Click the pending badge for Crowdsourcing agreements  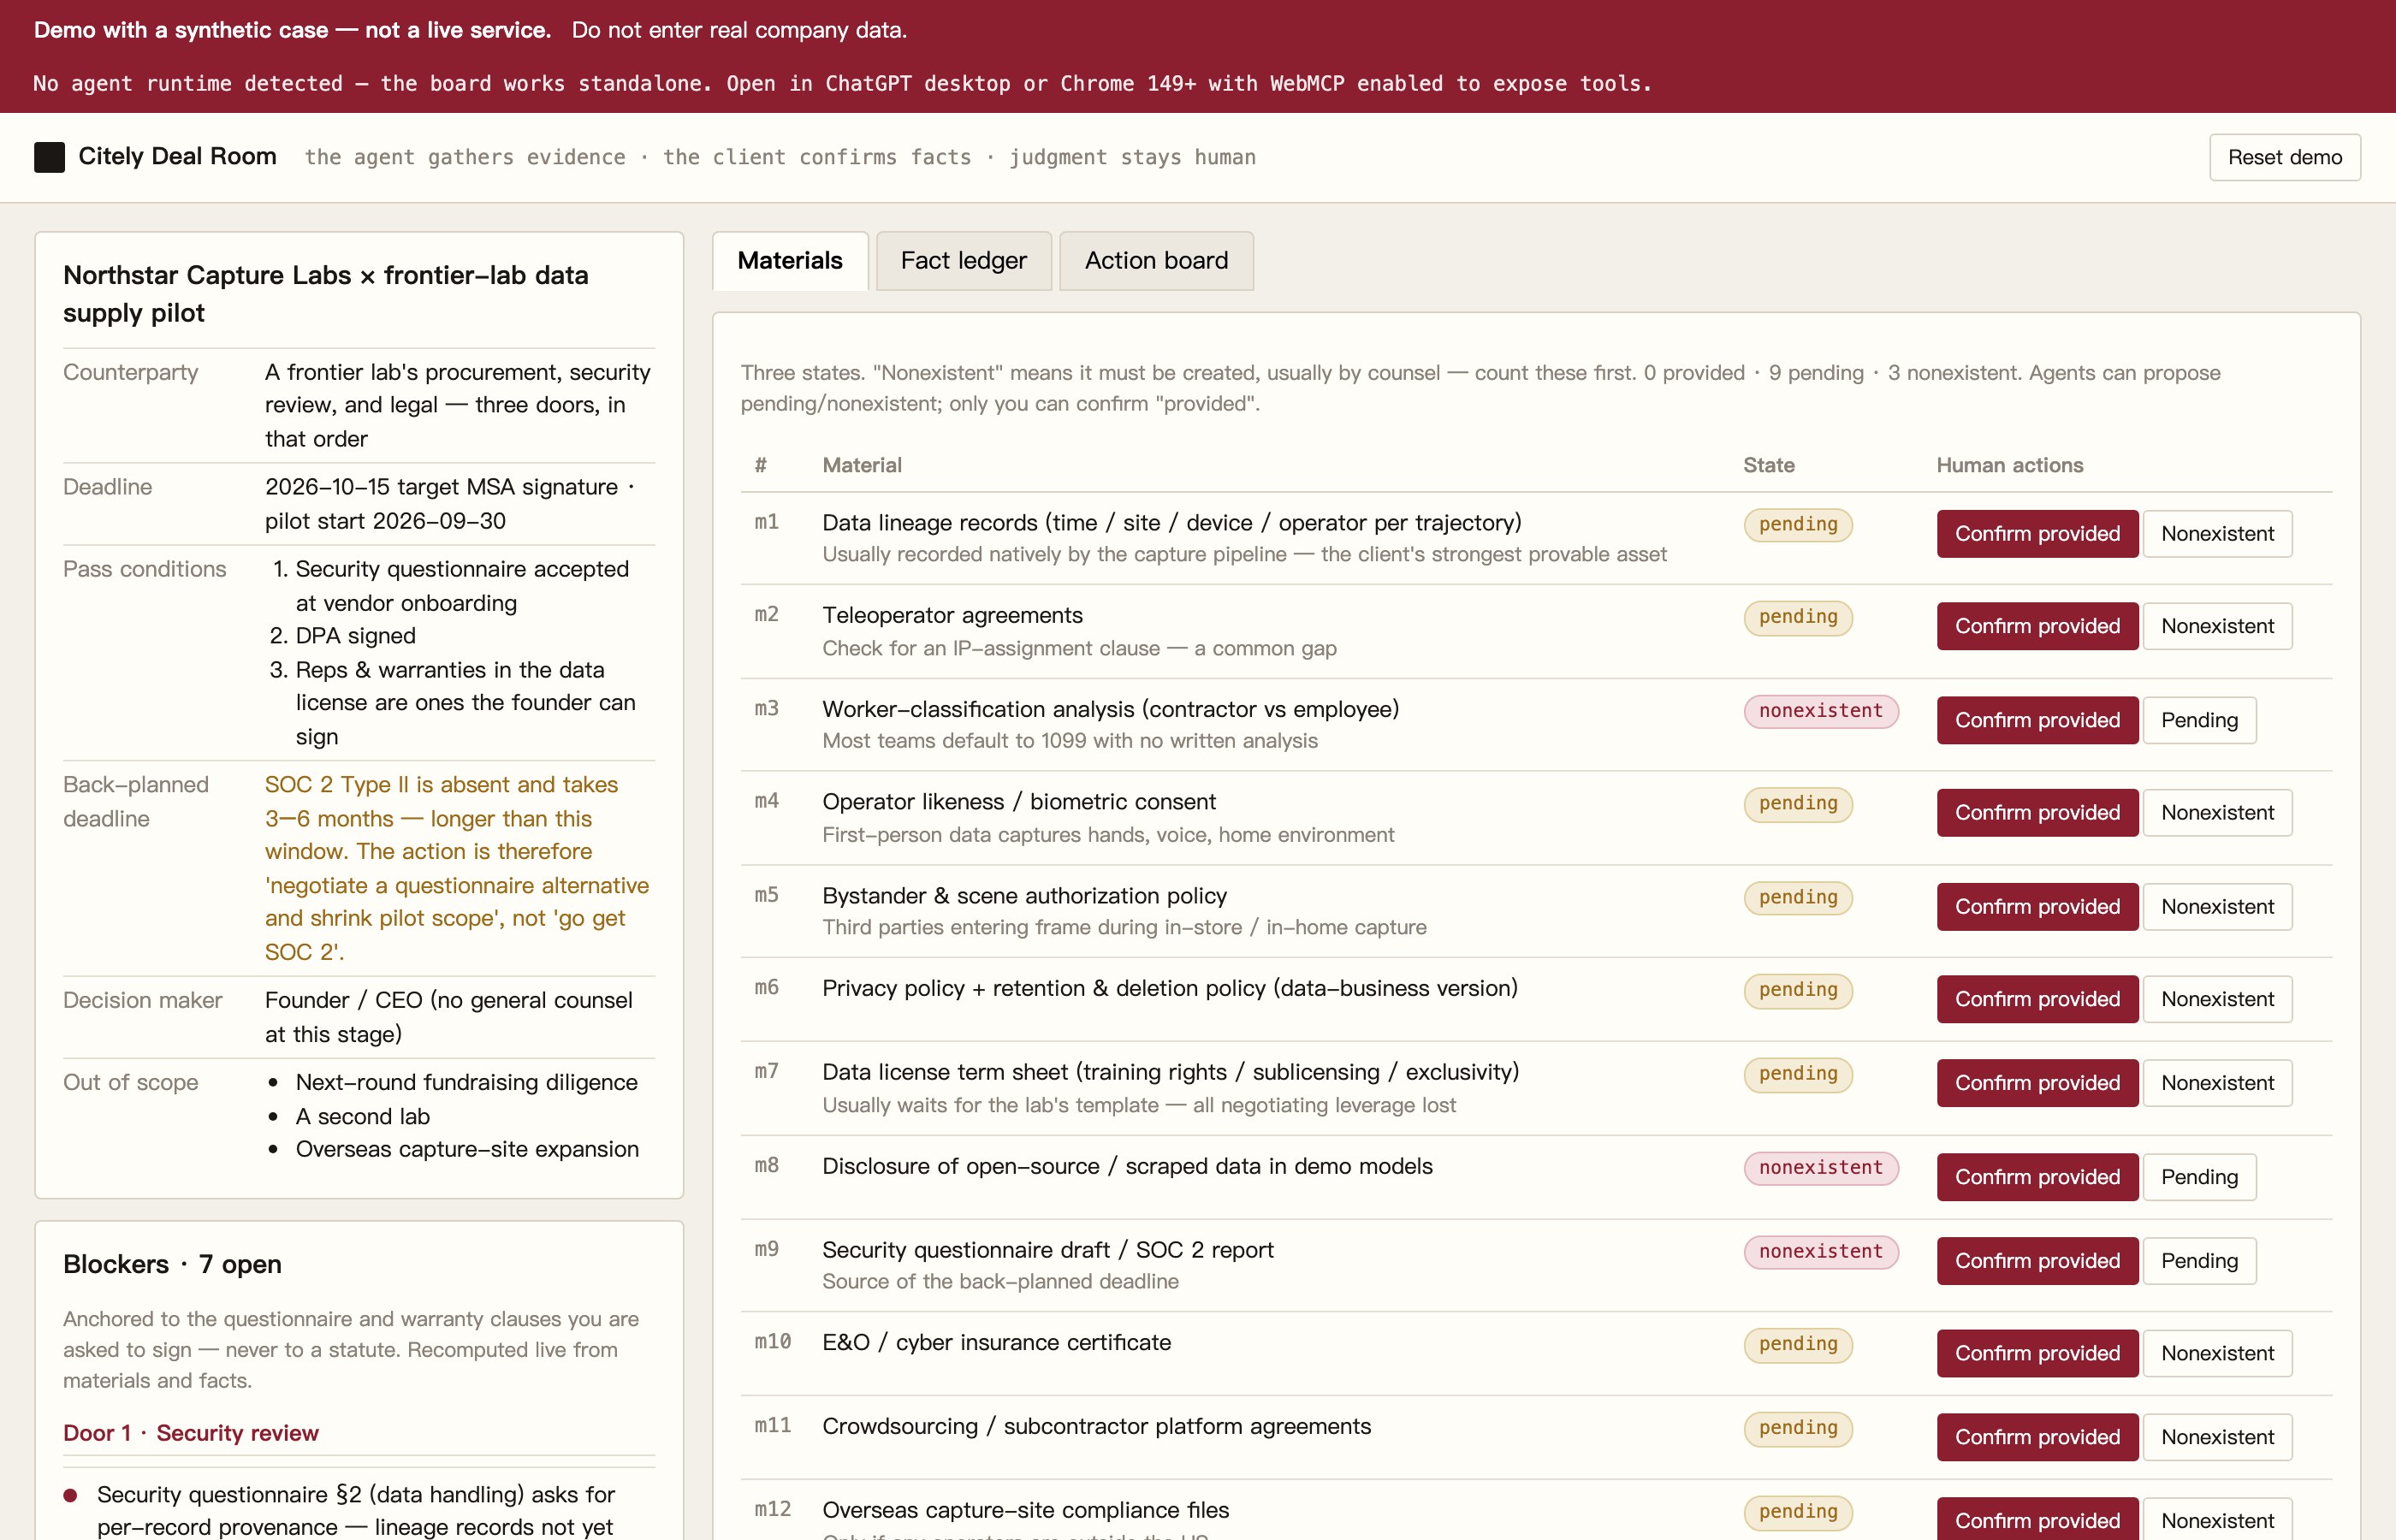click(x=1798, y=1428)
